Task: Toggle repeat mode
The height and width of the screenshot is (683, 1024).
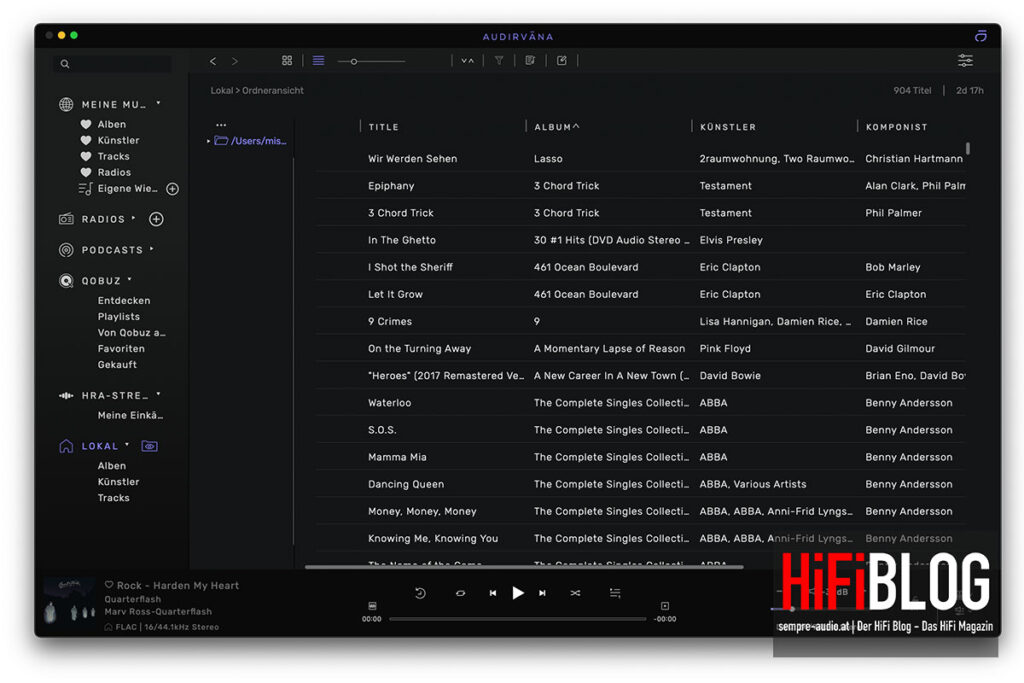Action: pyautogui.click(x=461, y=593)
